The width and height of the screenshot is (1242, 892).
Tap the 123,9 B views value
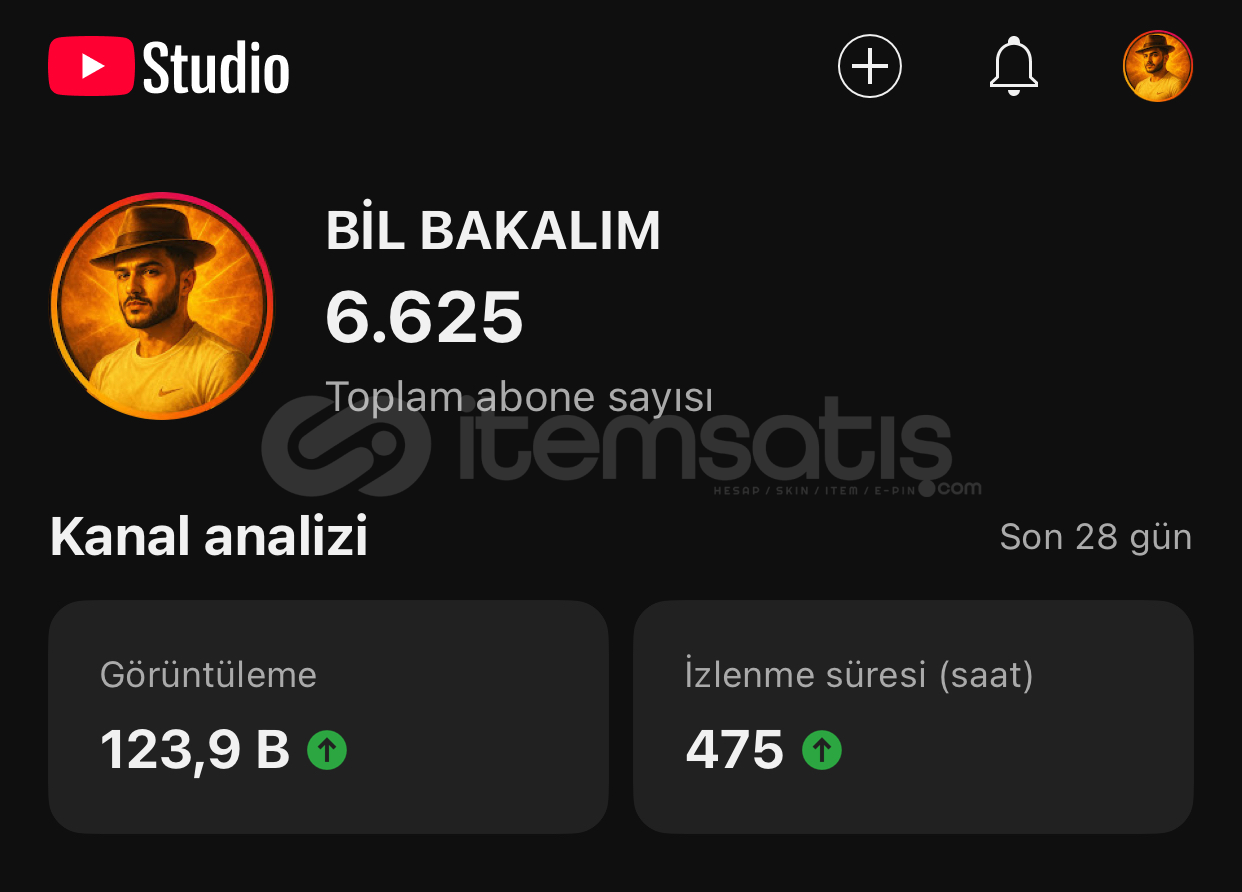(x=195, y=750)
